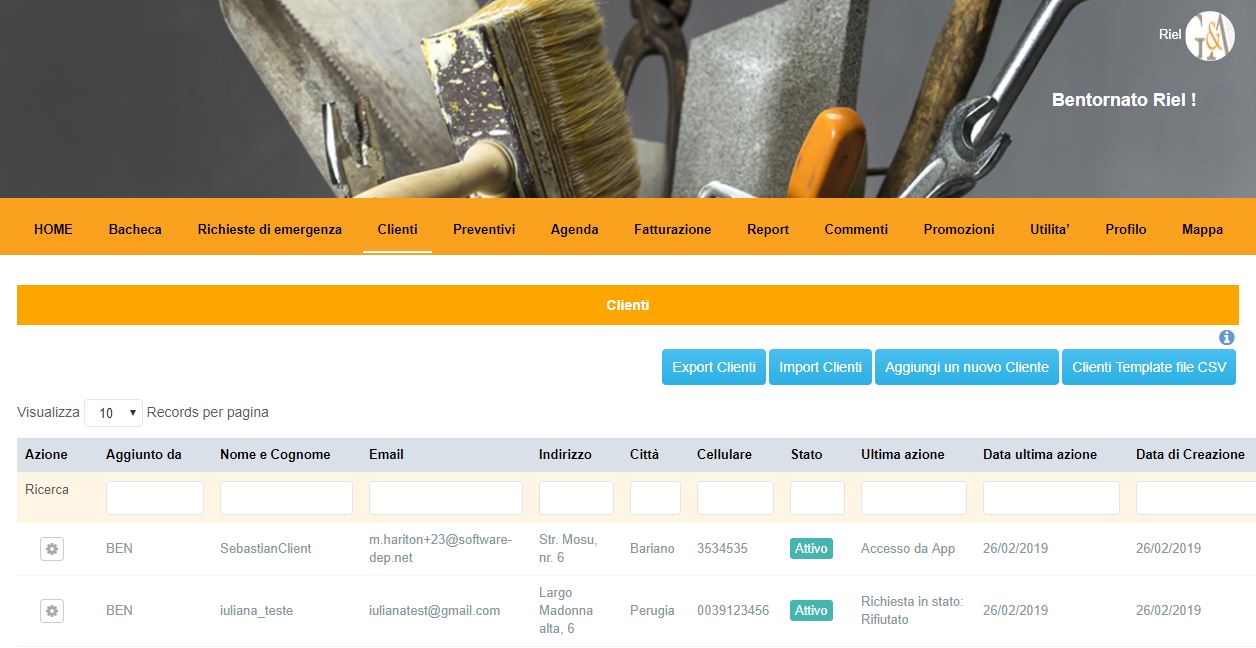Screen dimensions: 1256x648
Task: Click the Nome e Cognome filter box
Action: [286, 498]
